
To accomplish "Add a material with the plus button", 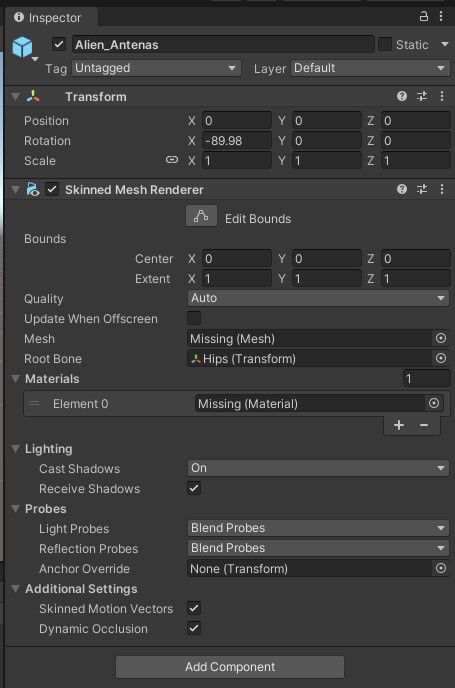I will pyautogui.click(x=399, y=425).
